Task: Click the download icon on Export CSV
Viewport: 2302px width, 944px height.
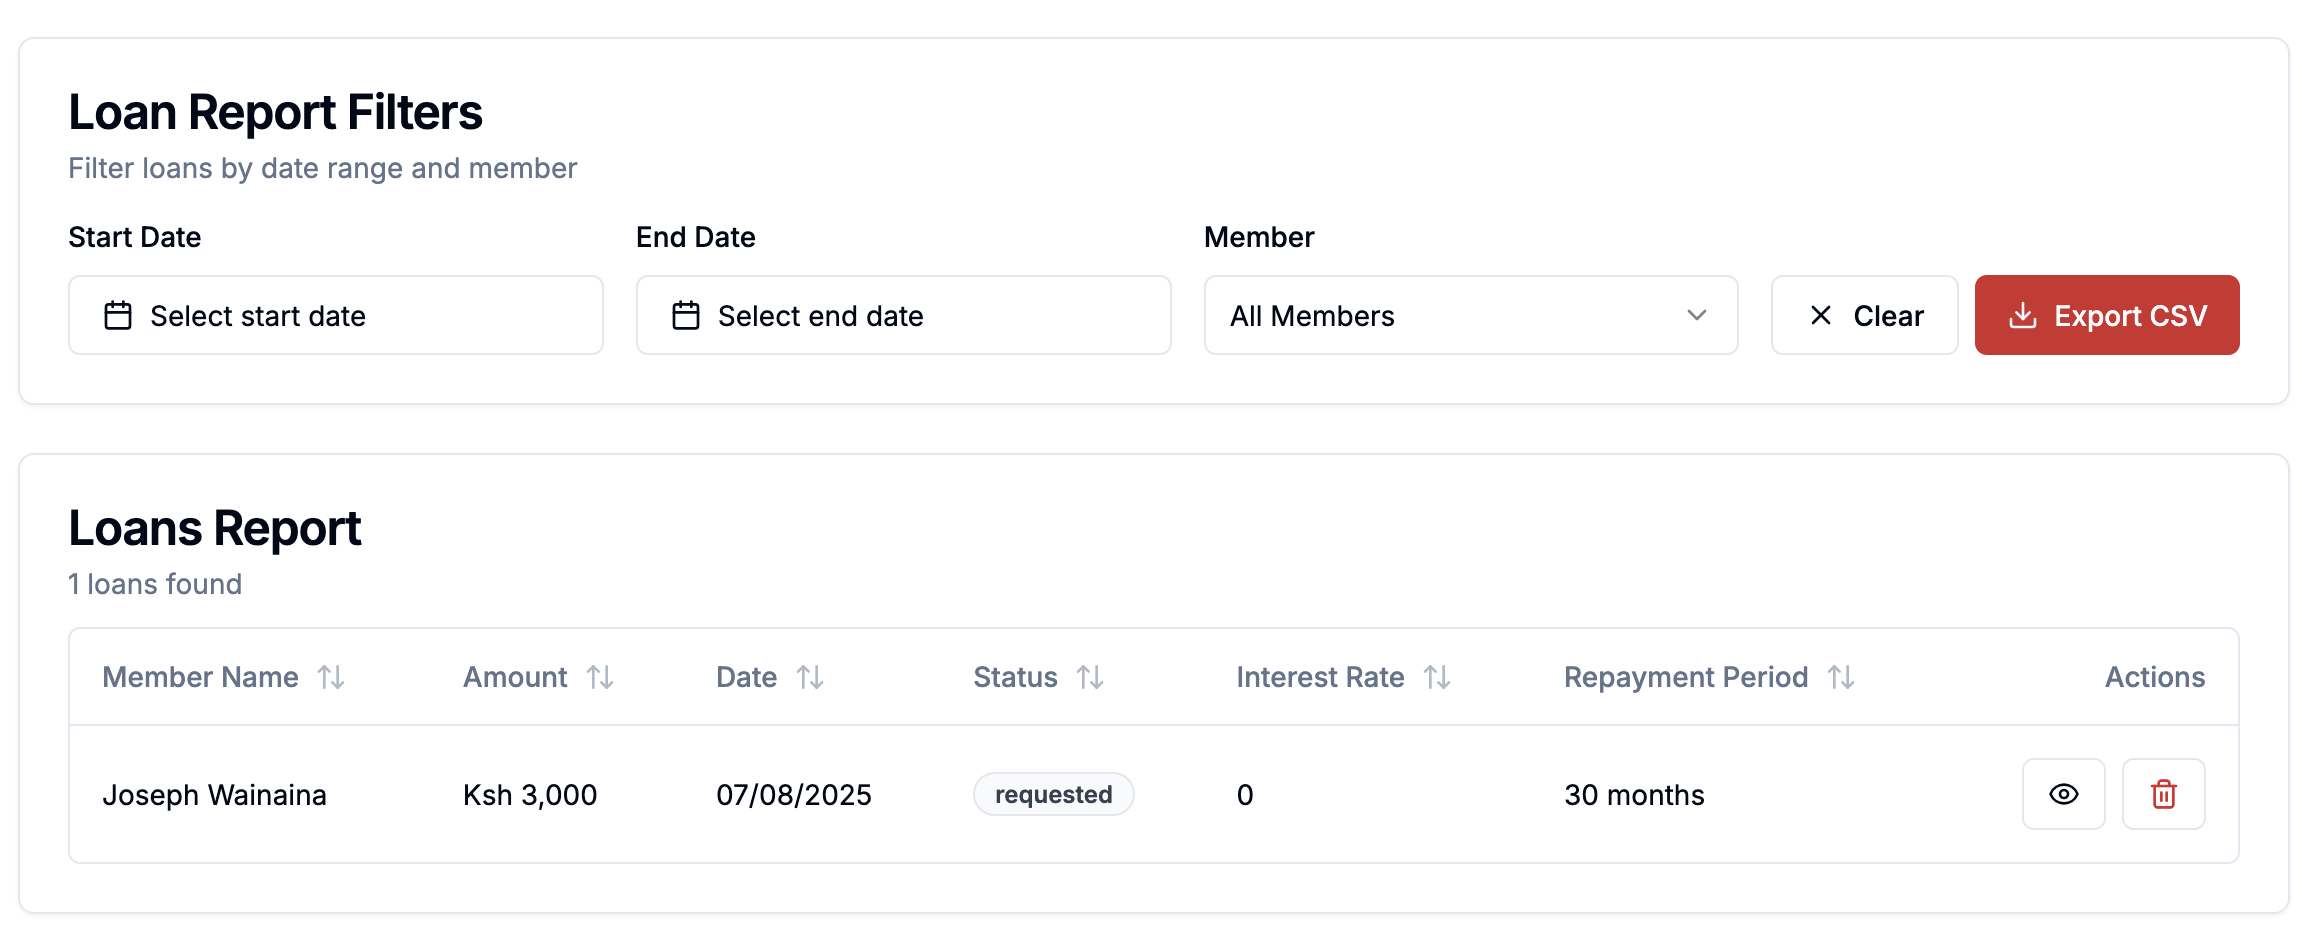Action: tap(2022, 316)
